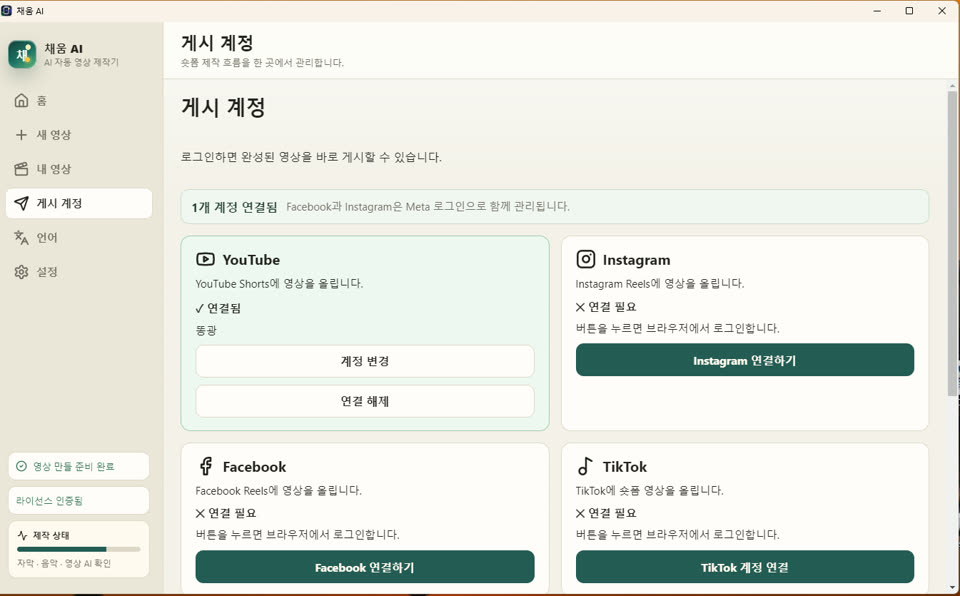Image resolution: width=960 pixels, height=596 pixels.
Task: Click the activity pulse icon beside 제작 상태
Action: [x=23, y=535]
